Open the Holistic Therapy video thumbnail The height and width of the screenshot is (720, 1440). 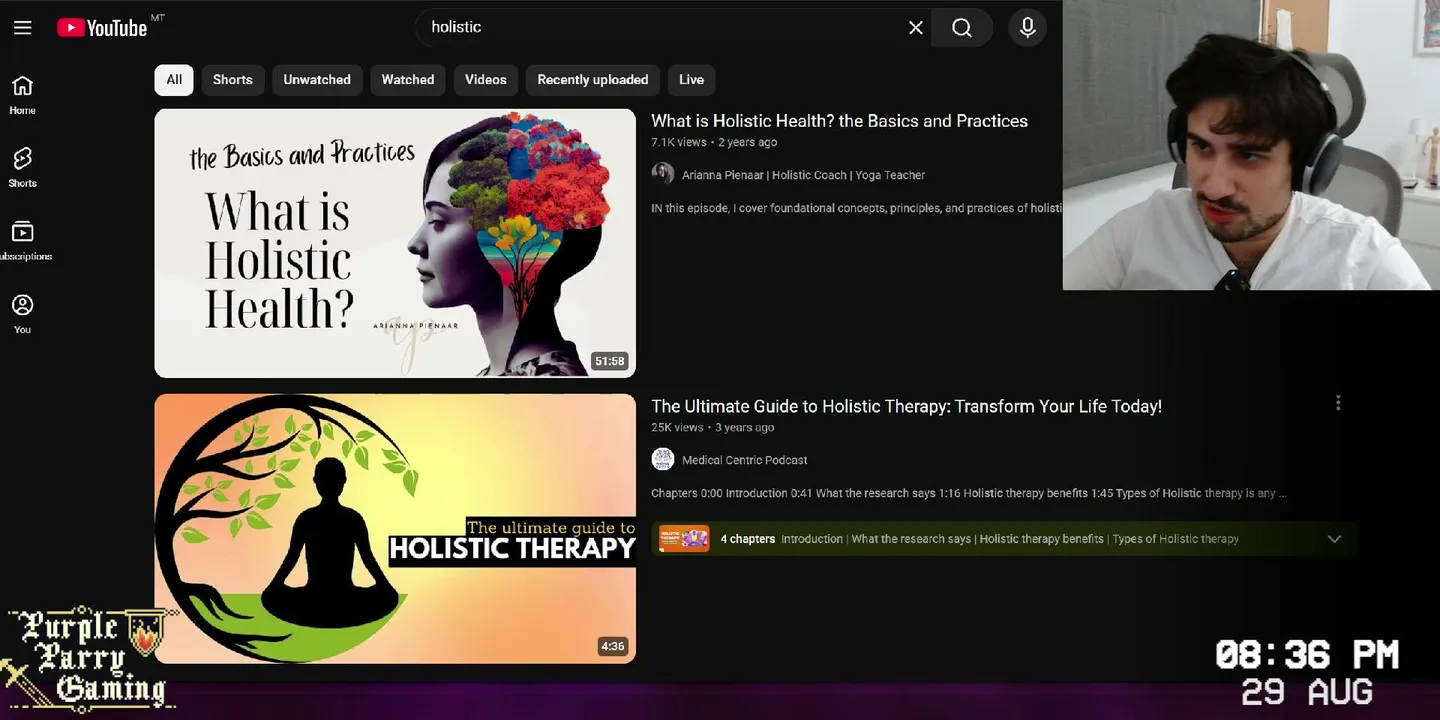pos(395,529)
